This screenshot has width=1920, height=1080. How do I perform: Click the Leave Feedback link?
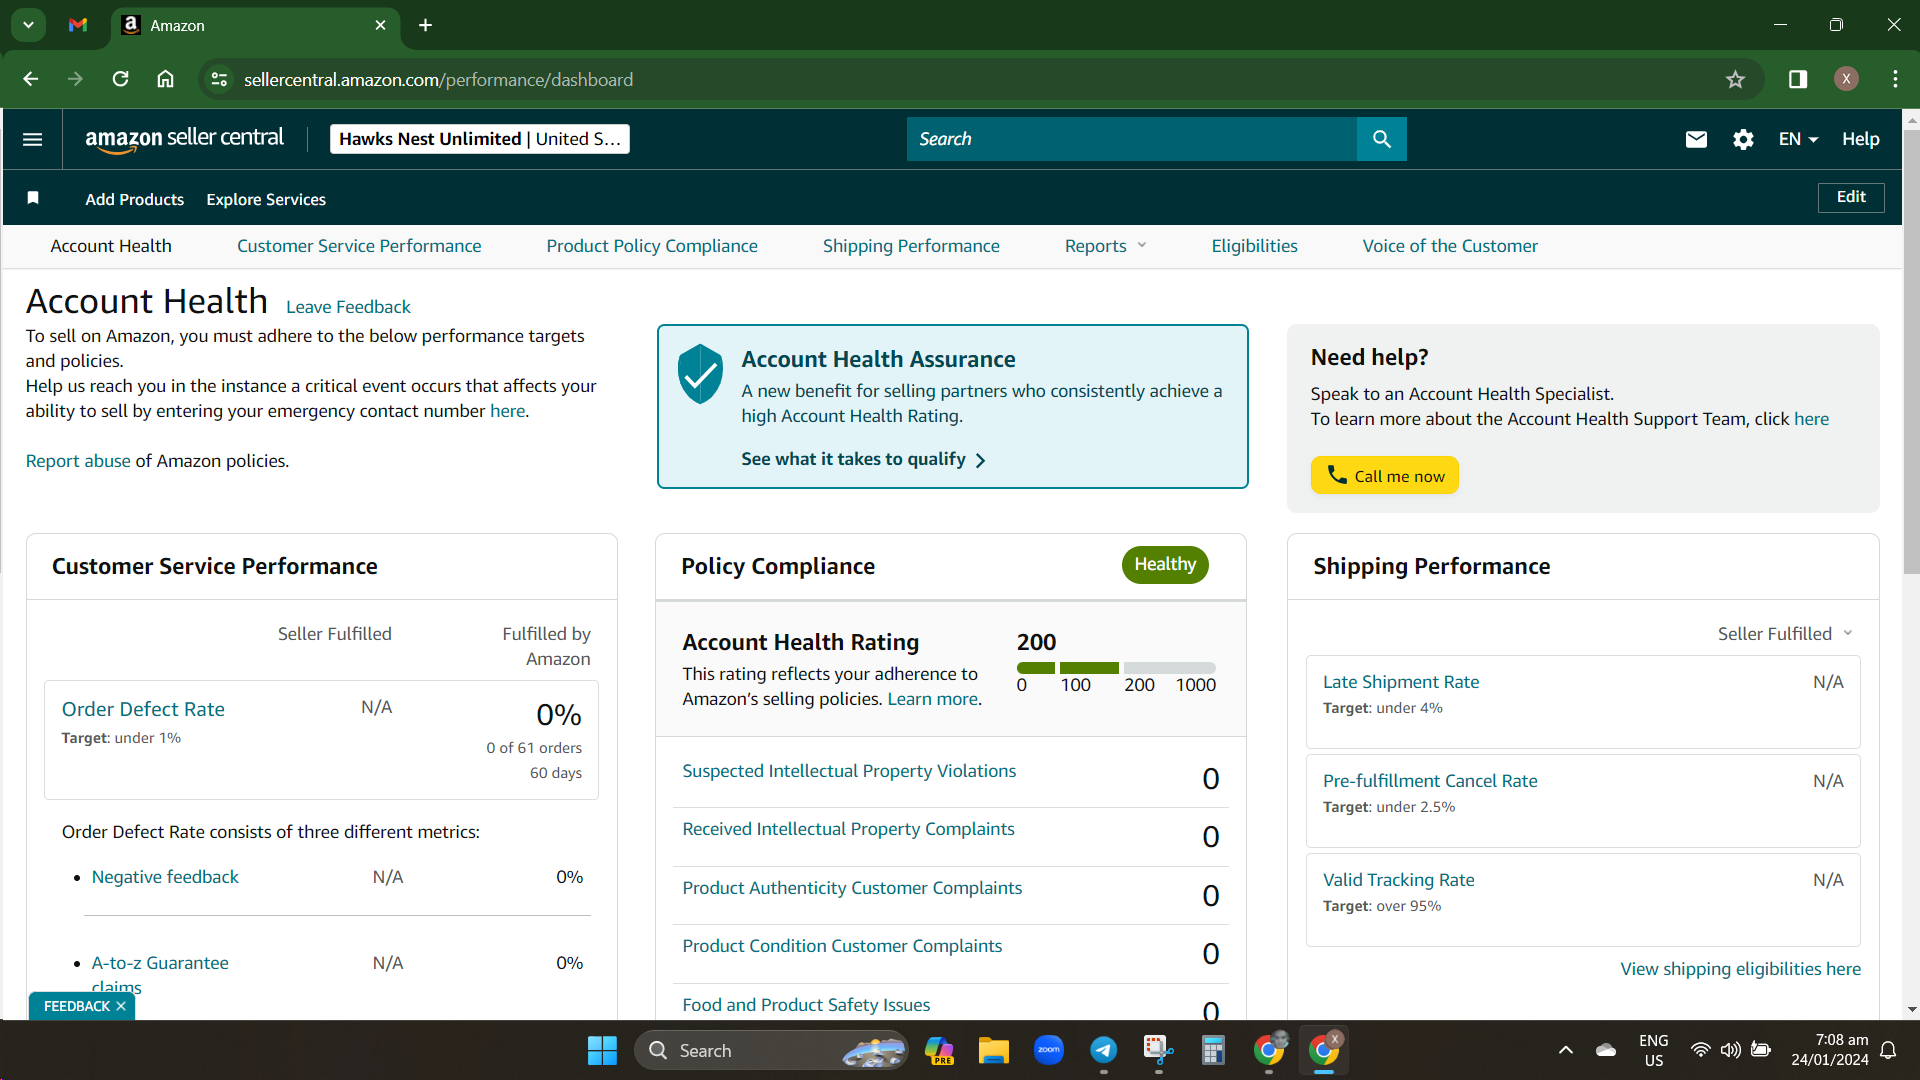[x=348, y=307]
